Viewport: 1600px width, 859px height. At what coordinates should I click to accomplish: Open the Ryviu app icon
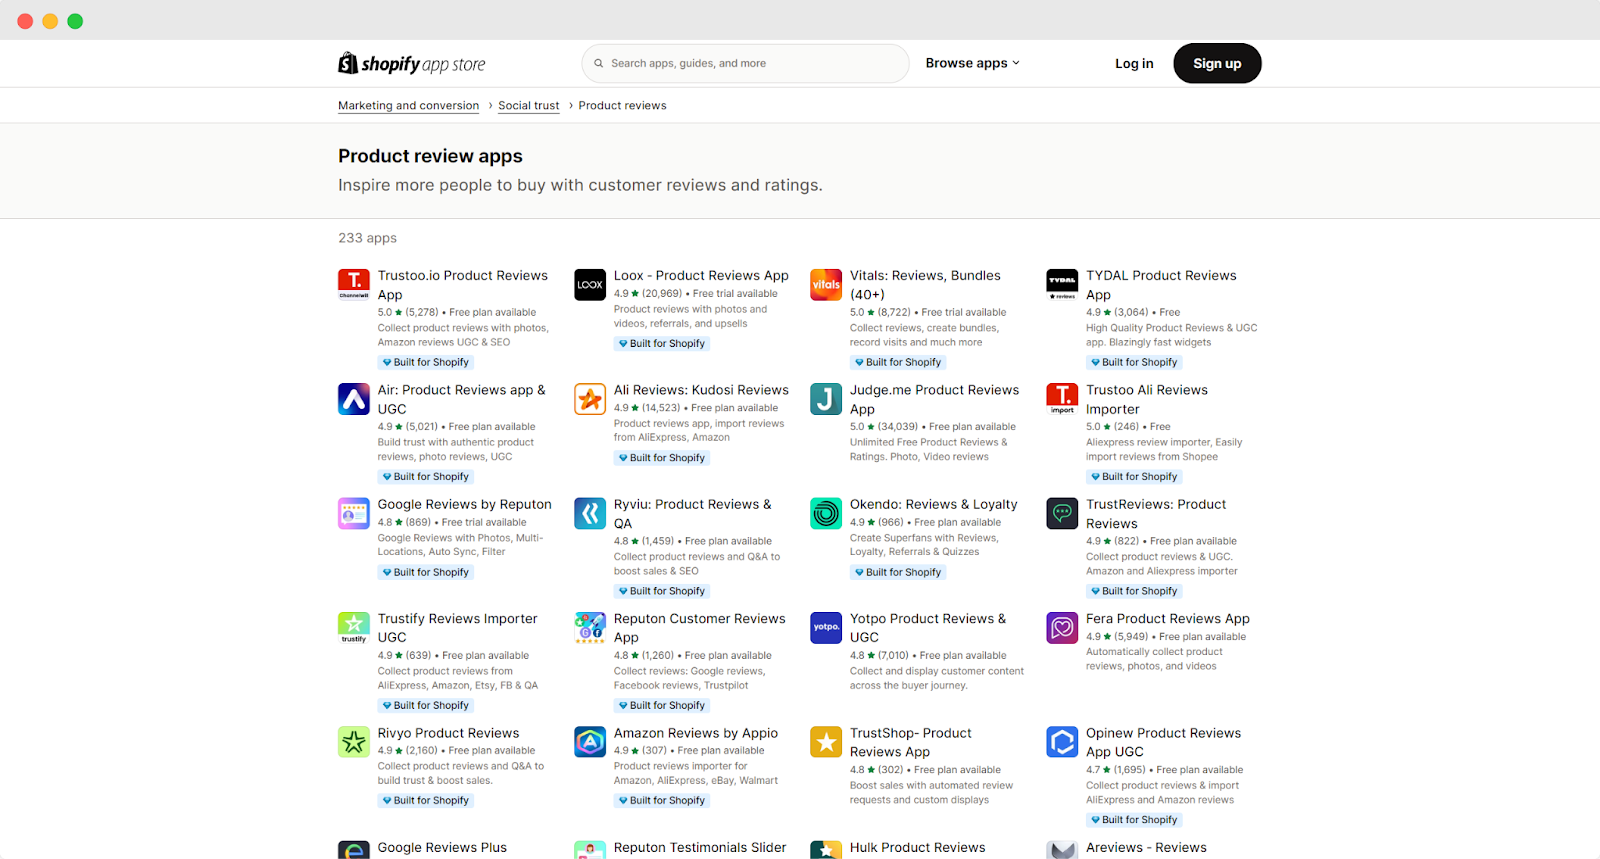pyautogui.click(x=590, y=514)
